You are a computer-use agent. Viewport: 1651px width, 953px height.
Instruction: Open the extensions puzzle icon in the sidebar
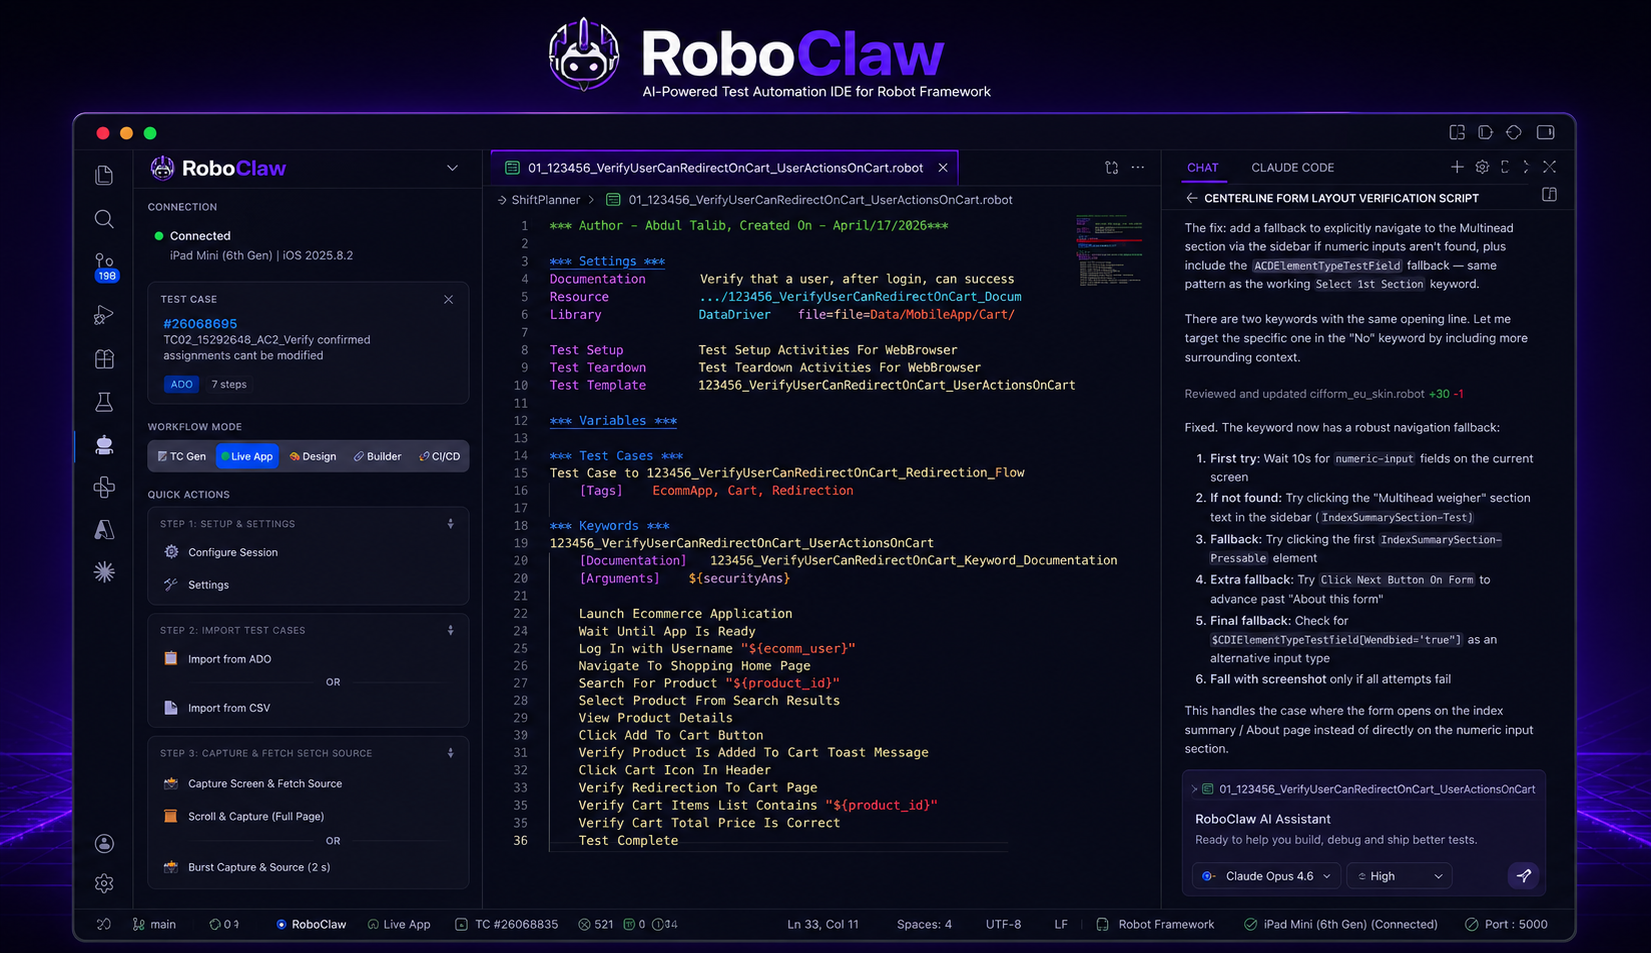pos(104,487)
